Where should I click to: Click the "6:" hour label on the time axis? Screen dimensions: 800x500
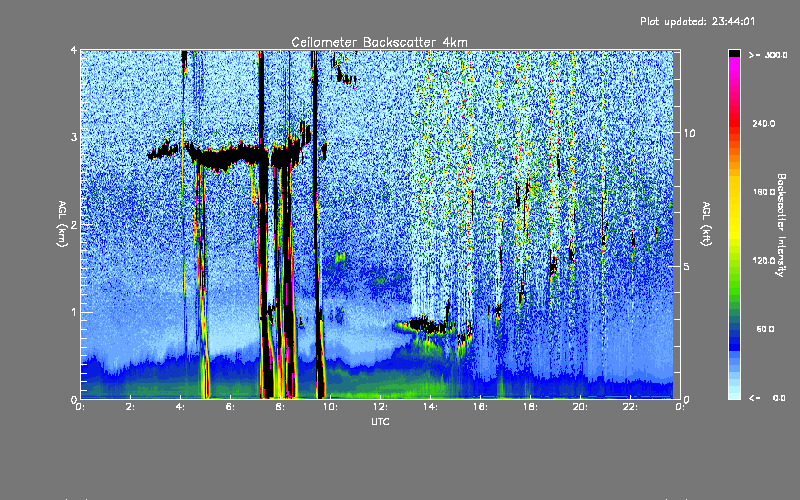click(231, 407)
